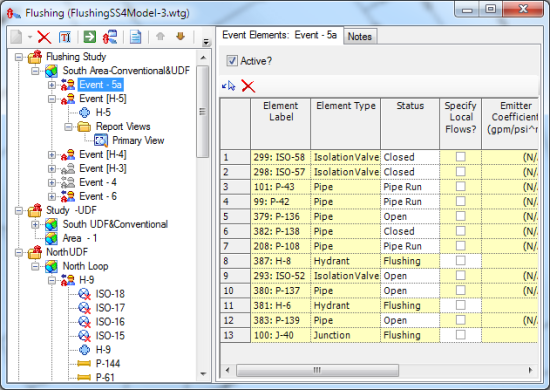Select the Event Elements: Event - 5a tab
This screenshot has height=390, width=550.
point(280,35)
